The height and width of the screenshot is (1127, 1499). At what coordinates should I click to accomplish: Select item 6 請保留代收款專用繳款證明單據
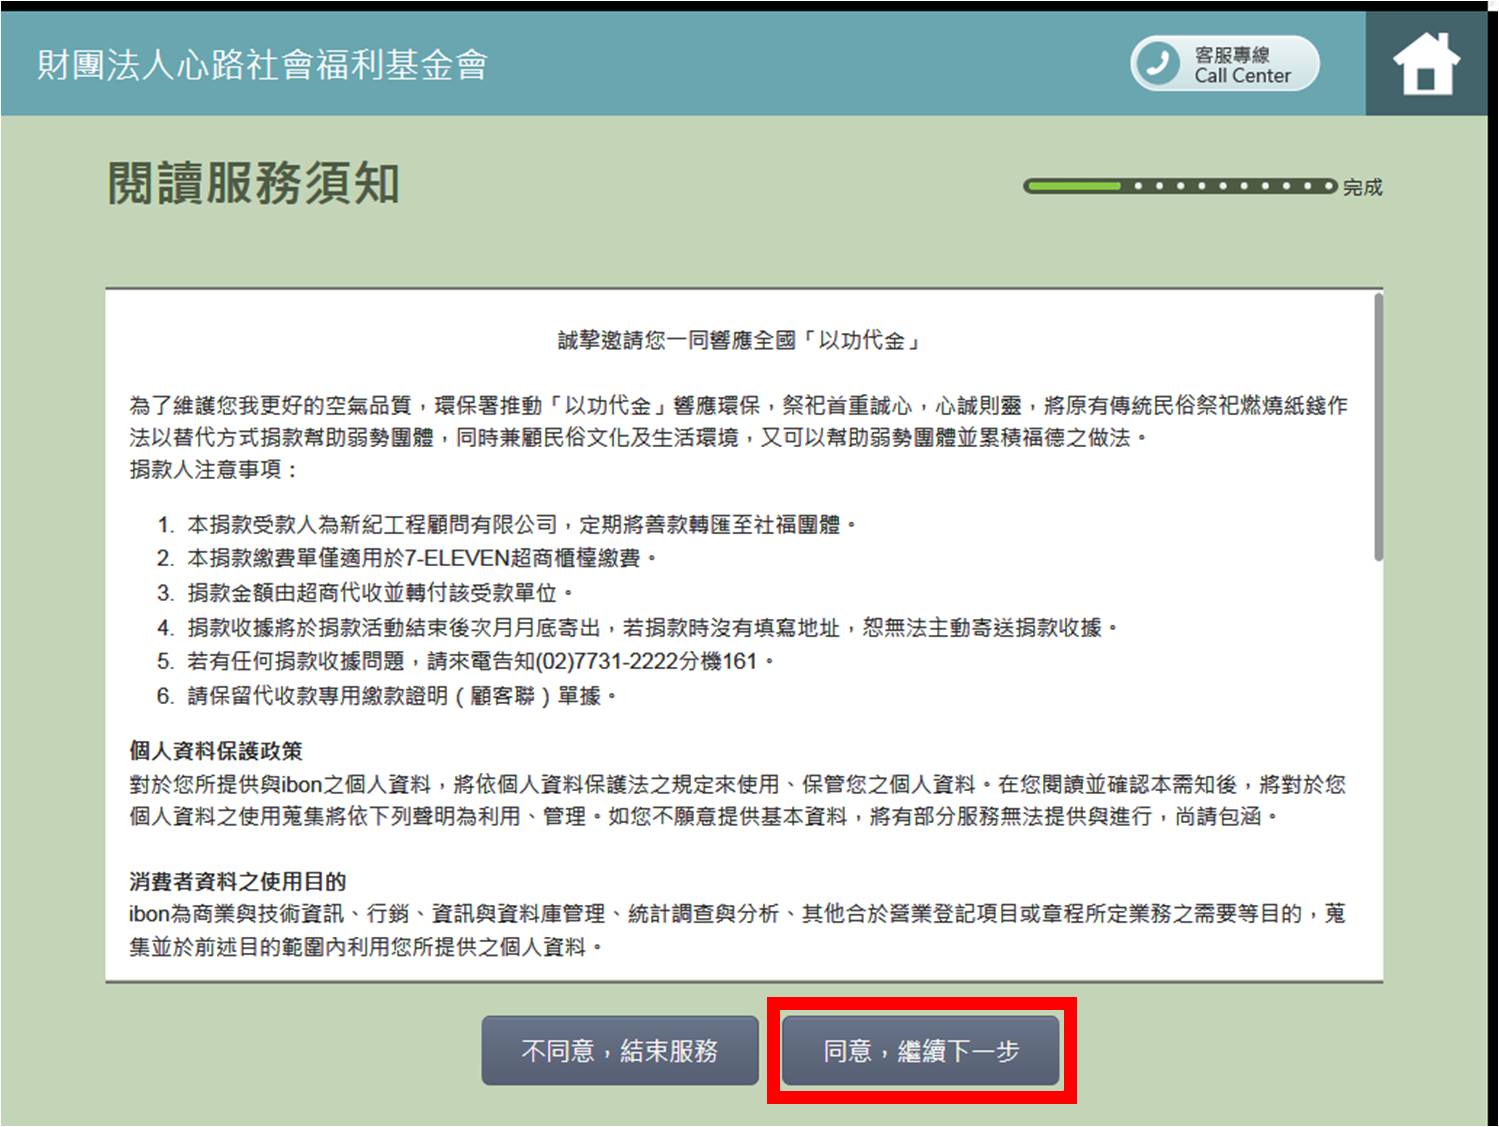click(x=386, y=696)
